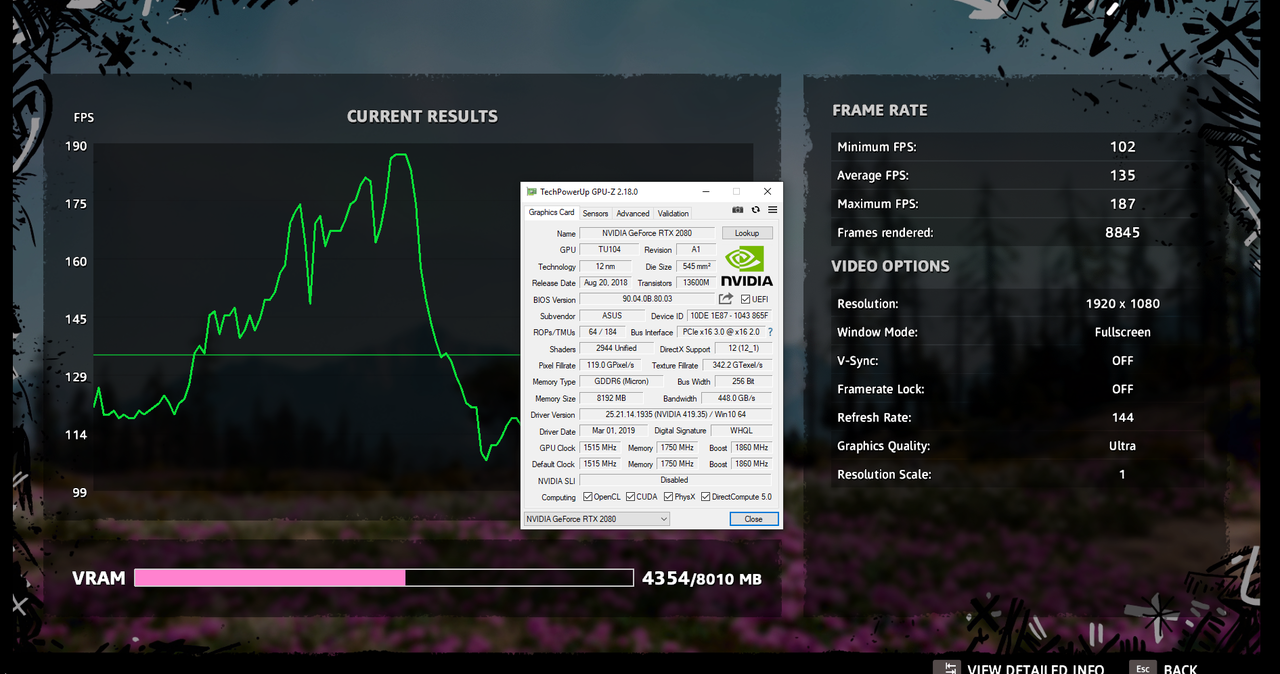Screen dimensions: 1280x674
Task: Click BACK in the benchmark screen
Action: coord(1180,669)
